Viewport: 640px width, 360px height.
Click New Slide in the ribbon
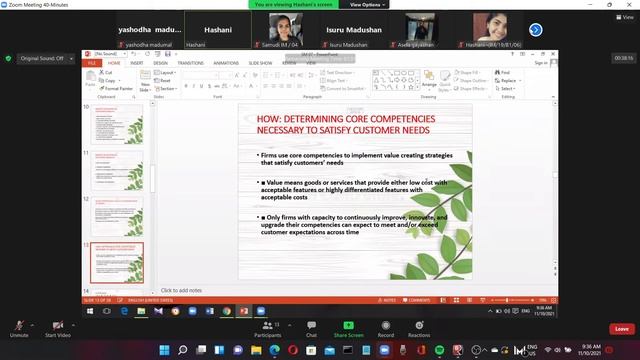point(145,81)
